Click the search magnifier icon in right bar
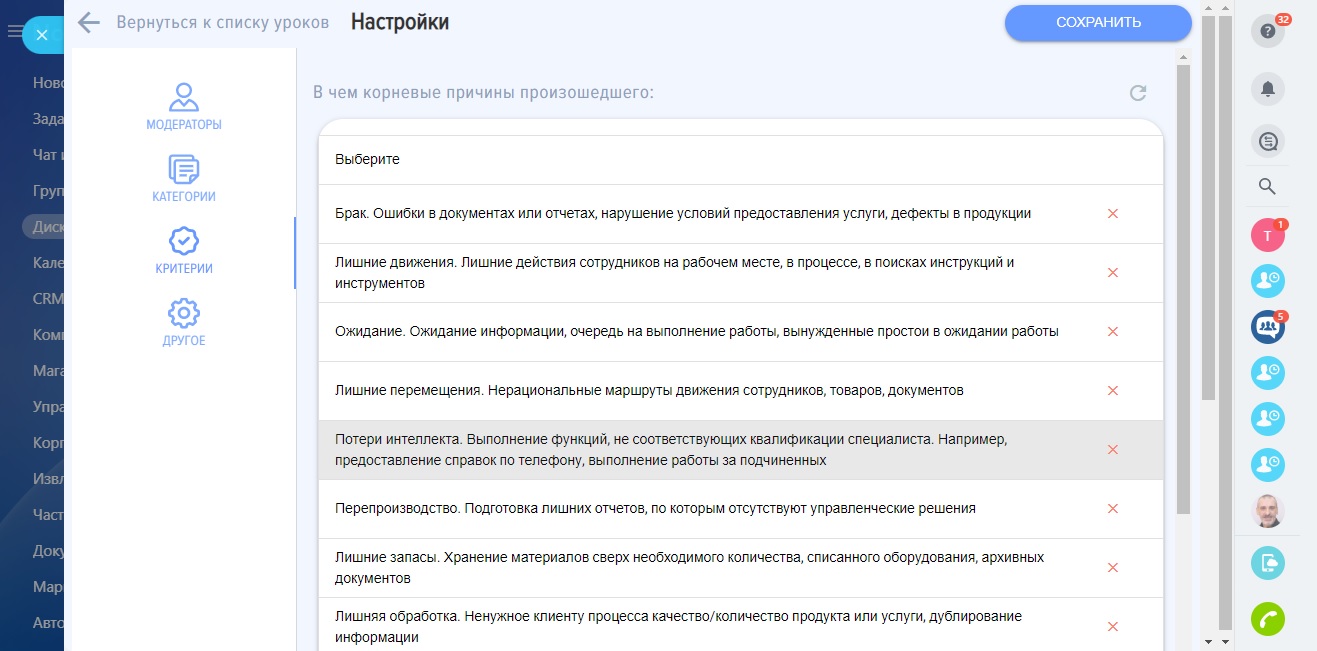 point(1267,186)
